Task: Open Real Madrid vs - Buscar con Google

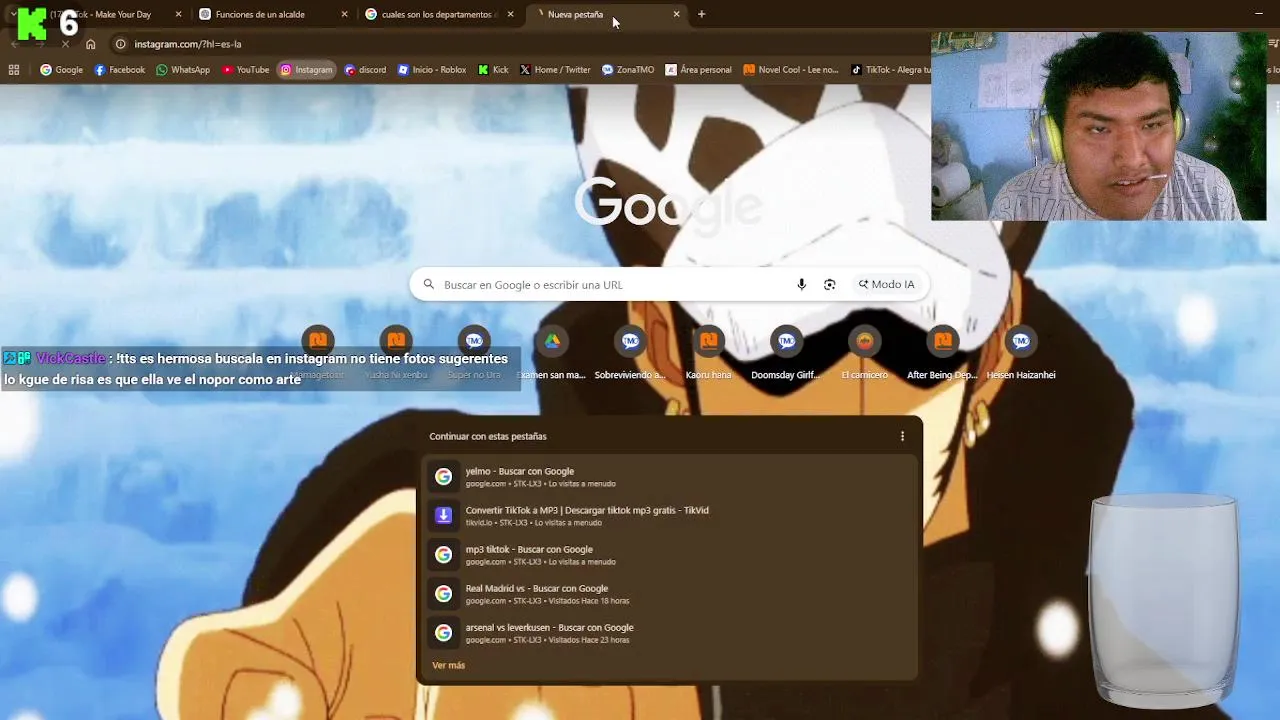Action: [x=669, y=594]
